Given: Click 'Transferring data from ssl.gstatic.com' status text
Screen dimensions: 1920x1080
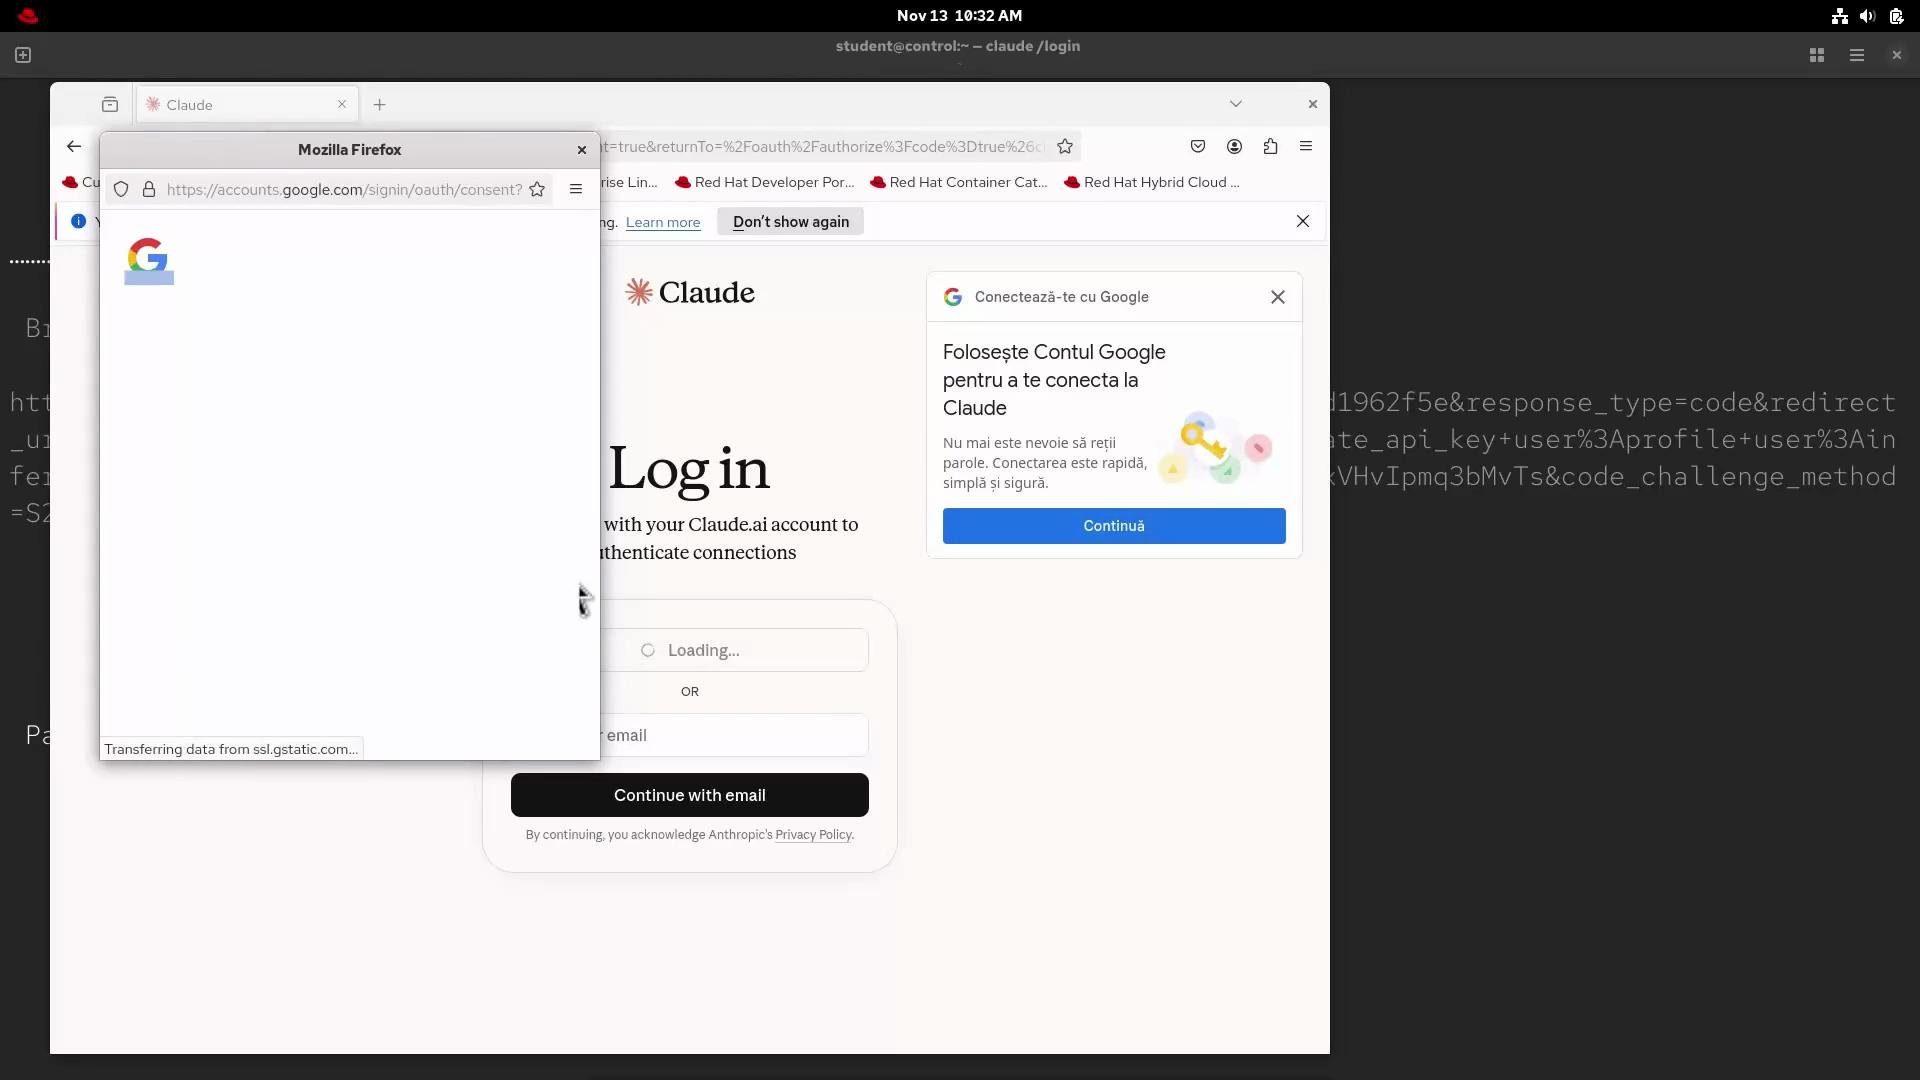Looking at the screenshot, I should 231,749.
